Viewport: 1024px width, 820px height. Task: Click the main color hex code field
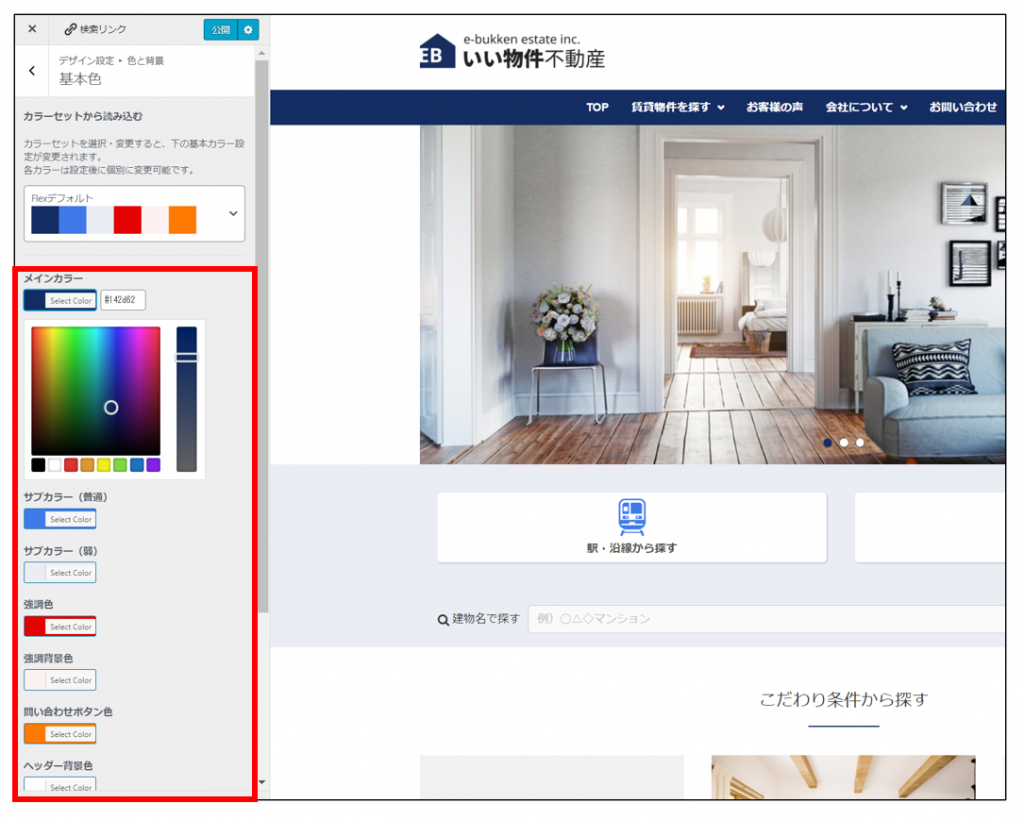tap(123, 300)
